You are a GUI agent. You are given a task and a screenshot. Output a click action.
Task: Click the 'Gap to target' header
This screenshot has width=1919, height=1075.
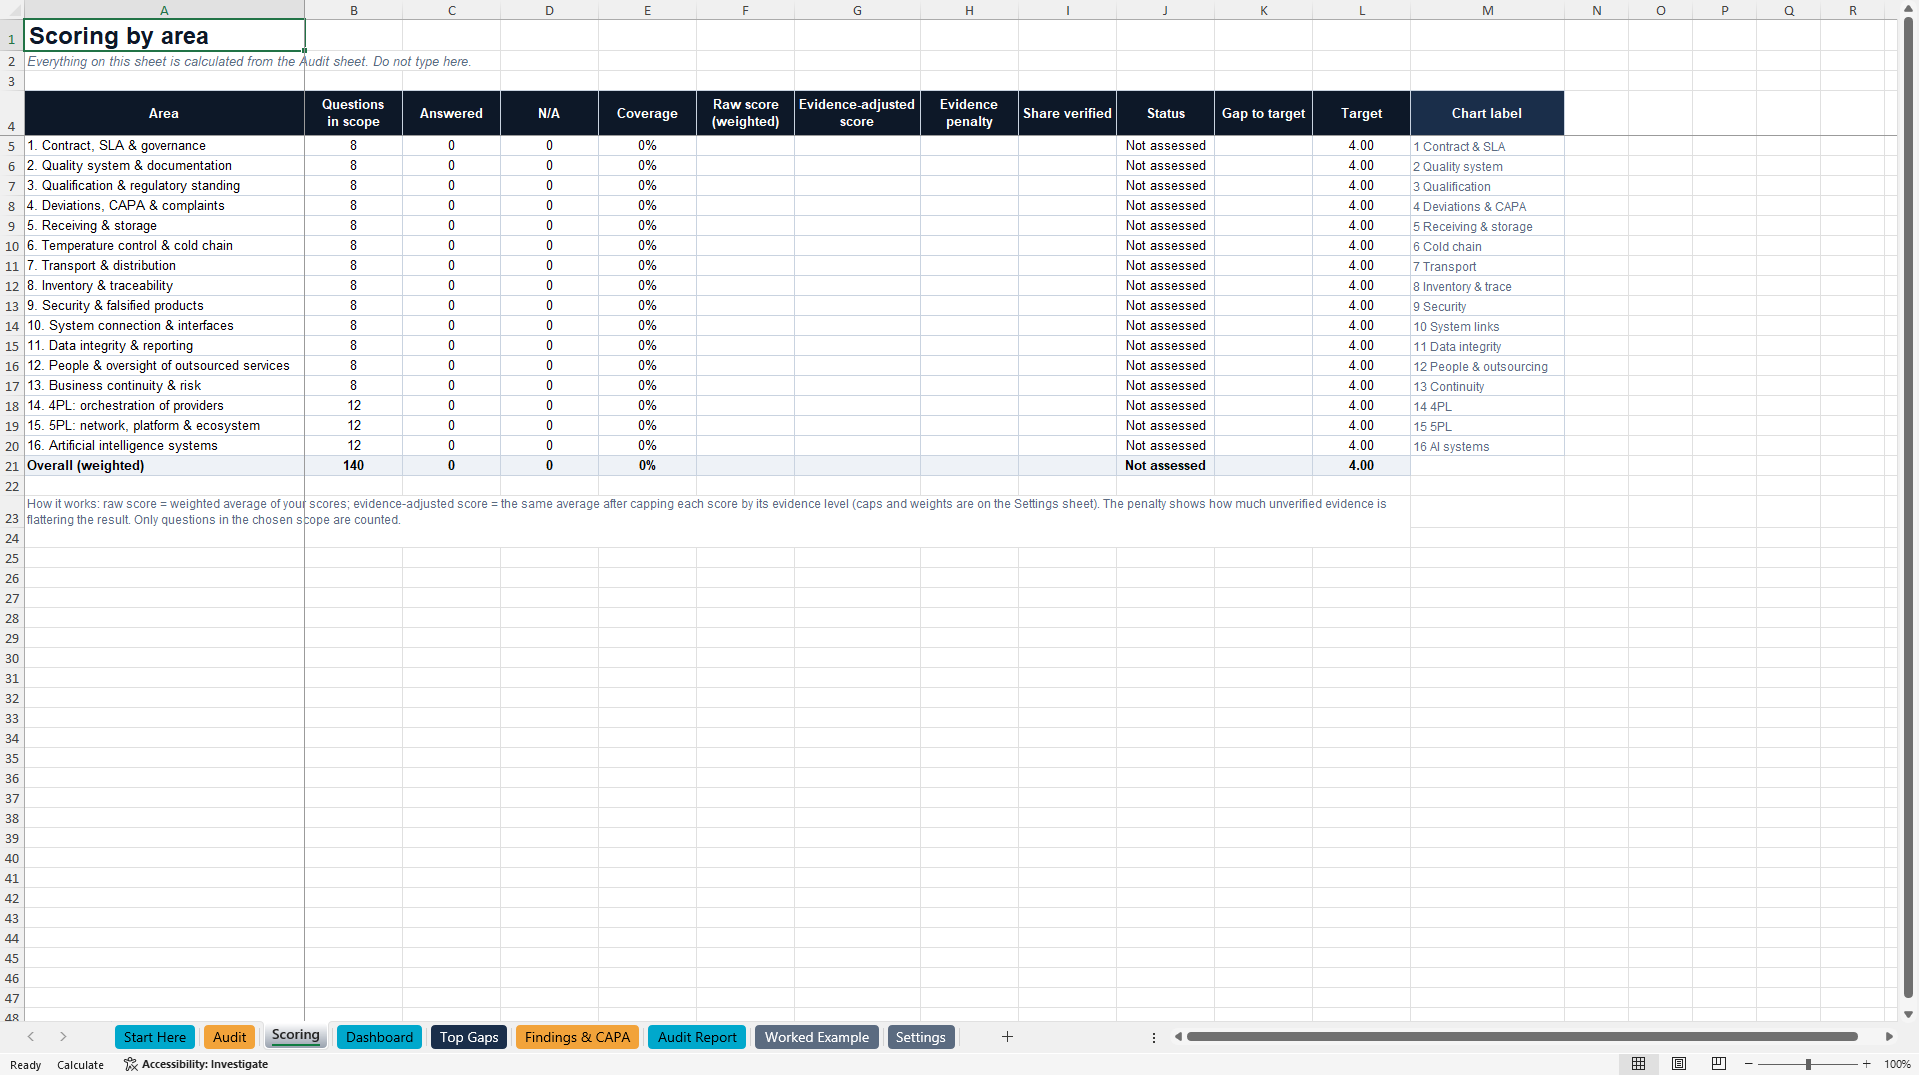click(x=1263, y=113)
